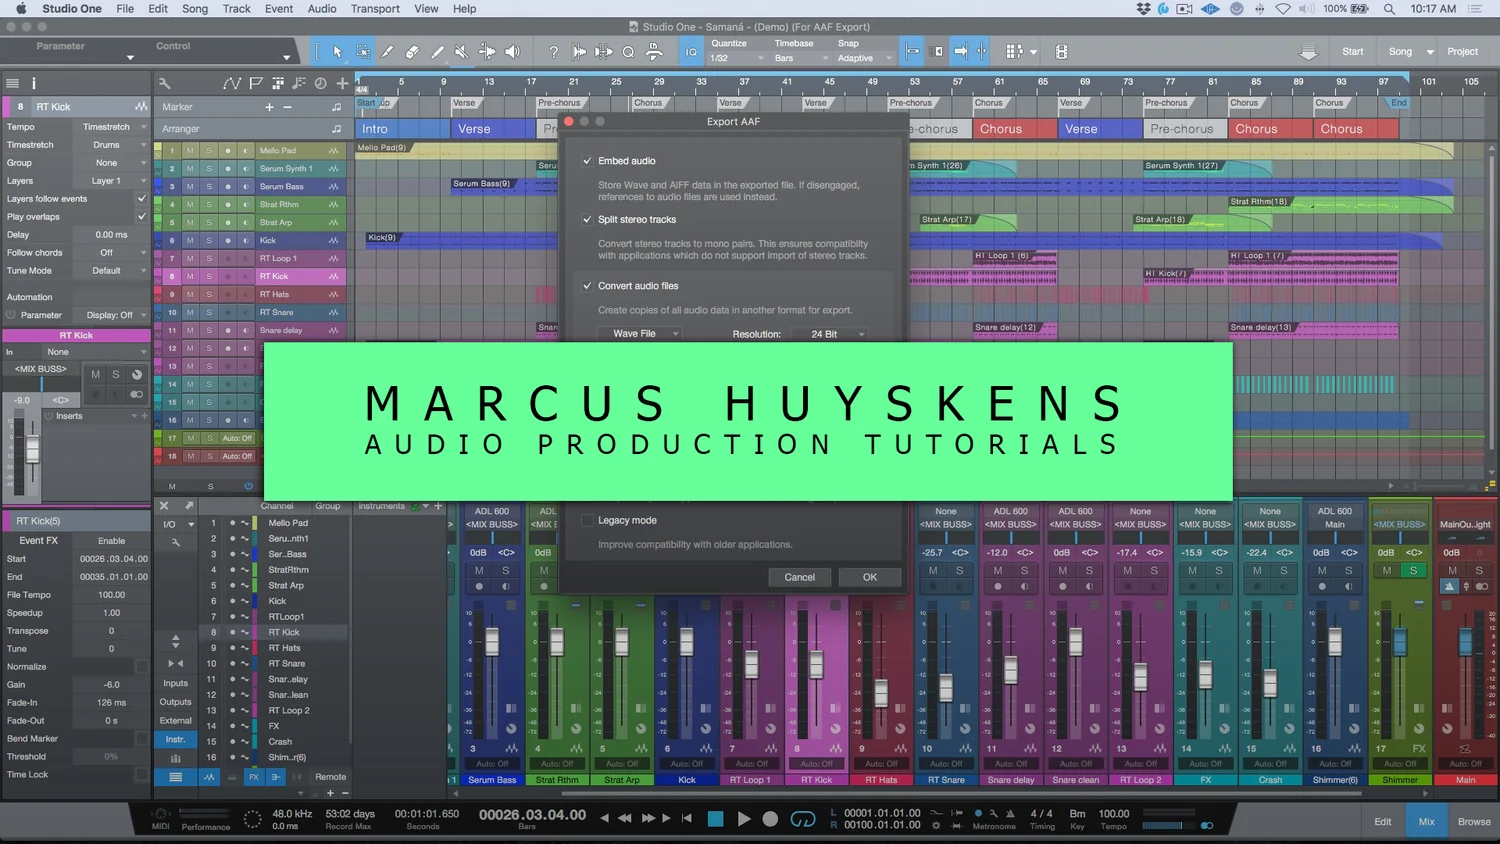
Task: Click the Record button in transport
Action: click(x=770, y=818)
